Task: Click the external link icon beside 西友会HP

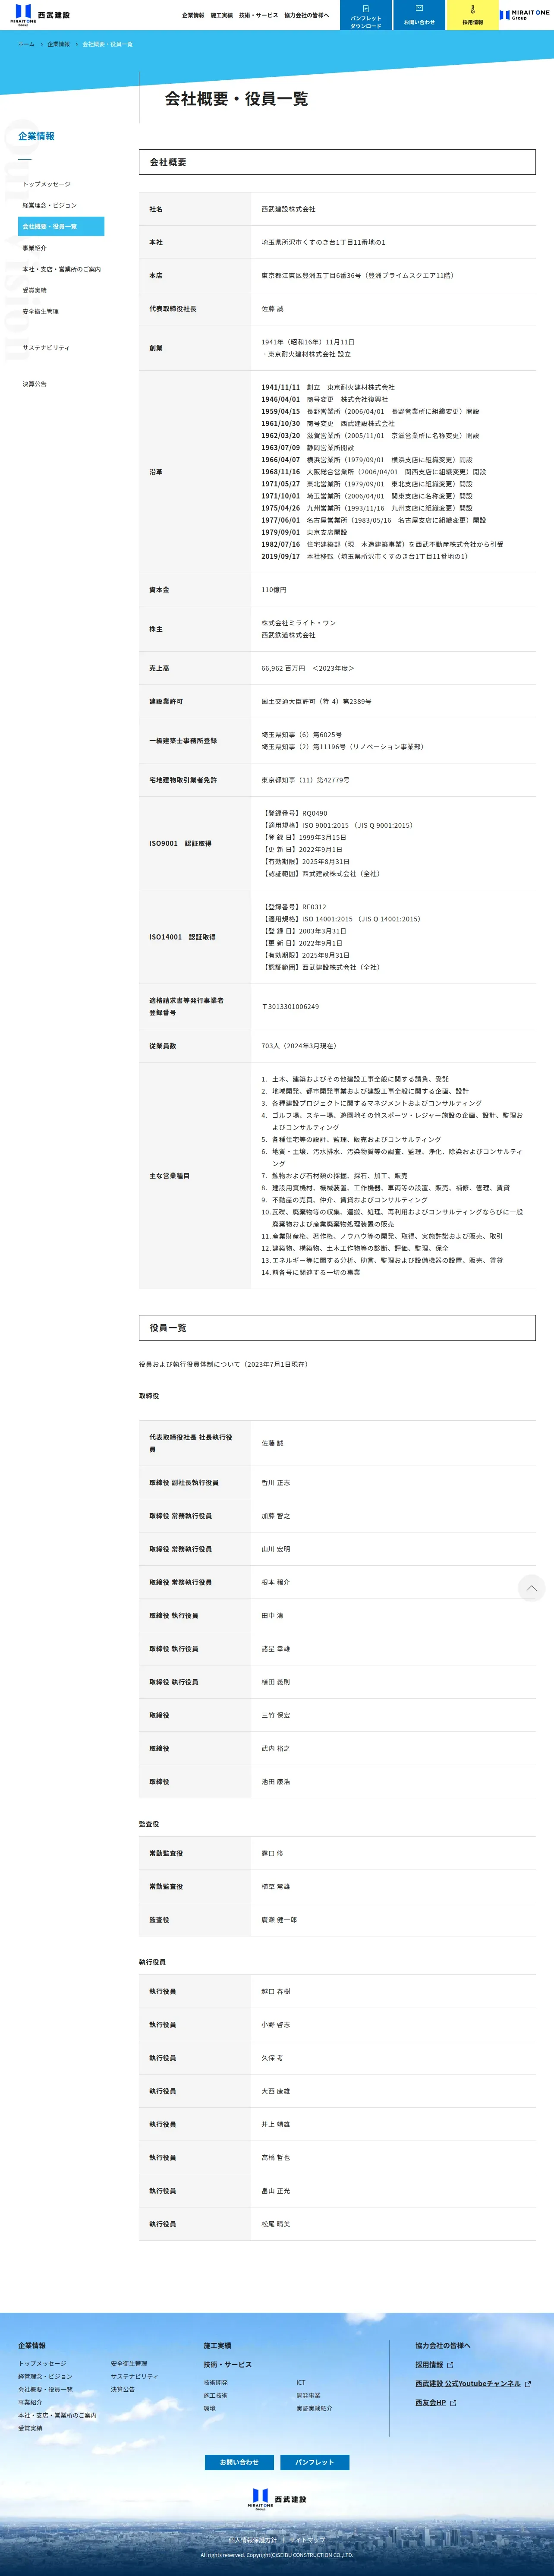Action: click(x=453, y=2402)
